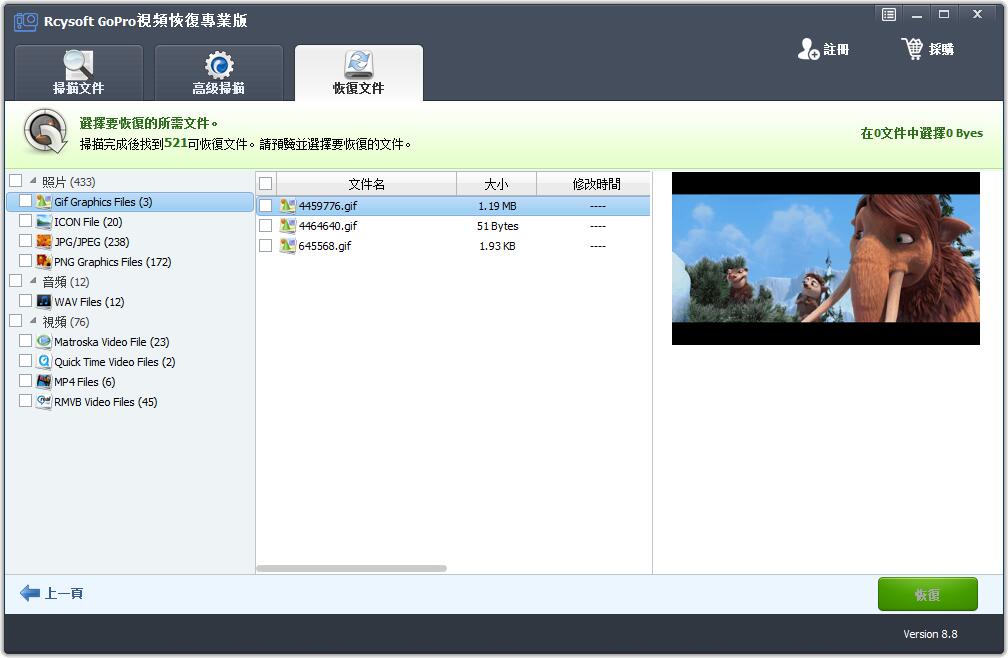Viewport: 1008px width, 658px height.
Task: Go back with 上一頁 link
Action: point(52,594)
